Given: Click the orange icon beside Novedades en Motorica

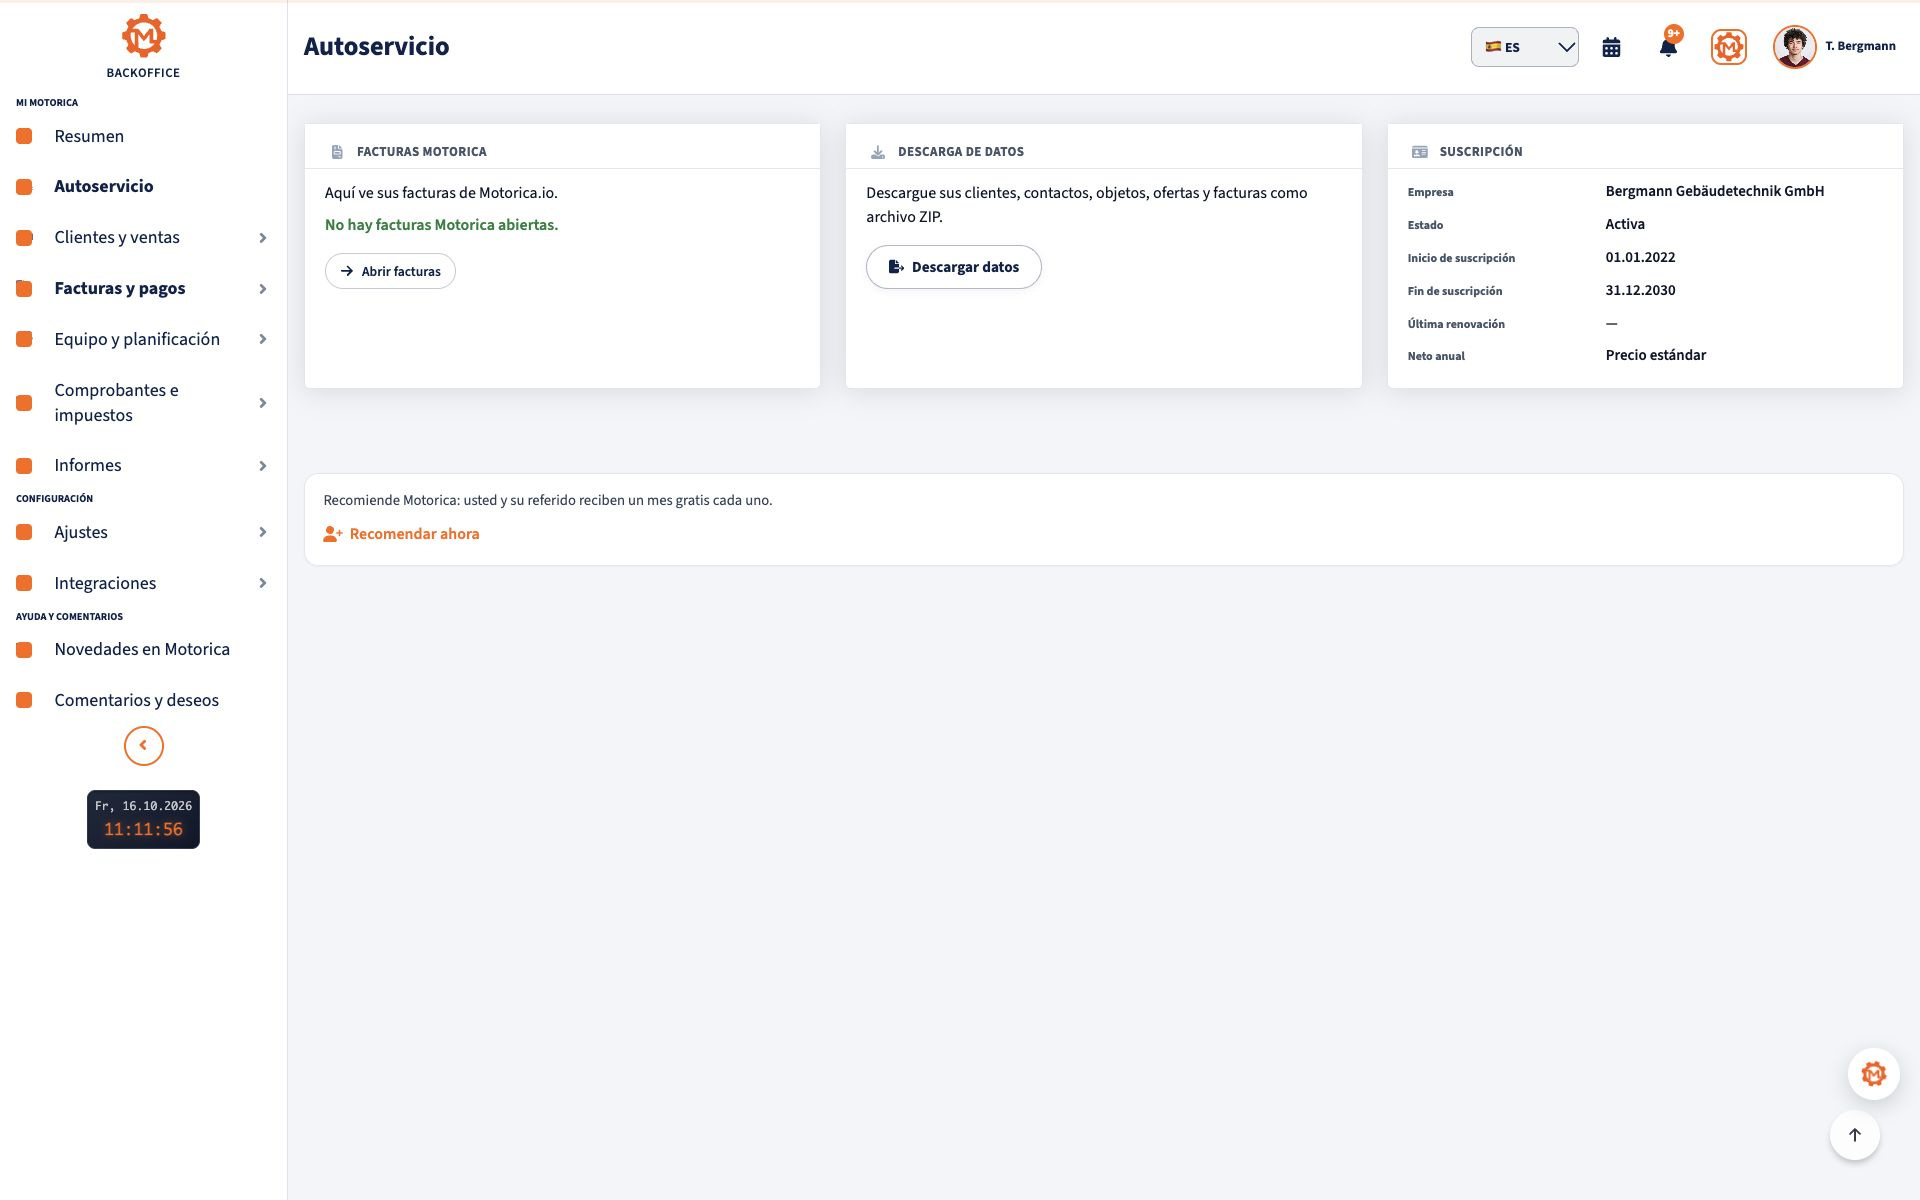Looking at the screenshot, I should (x=24, y=650).
